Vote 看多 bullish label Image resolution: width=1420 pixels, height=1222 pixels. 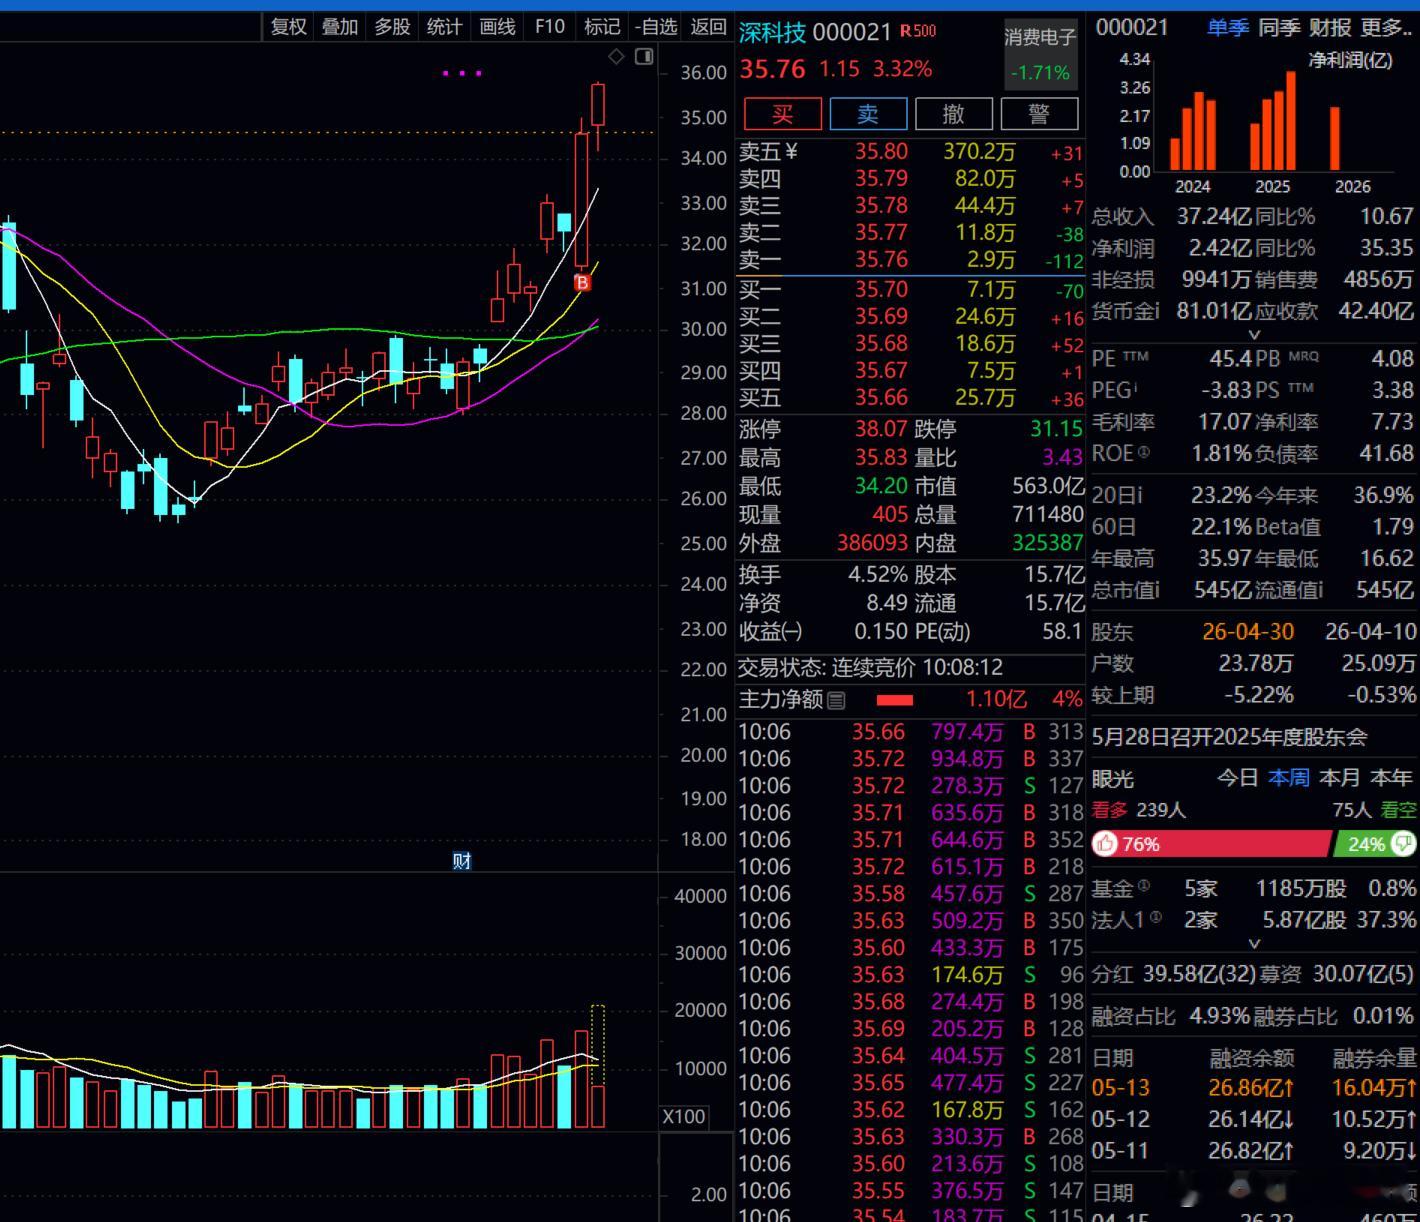click(1109, 810)
